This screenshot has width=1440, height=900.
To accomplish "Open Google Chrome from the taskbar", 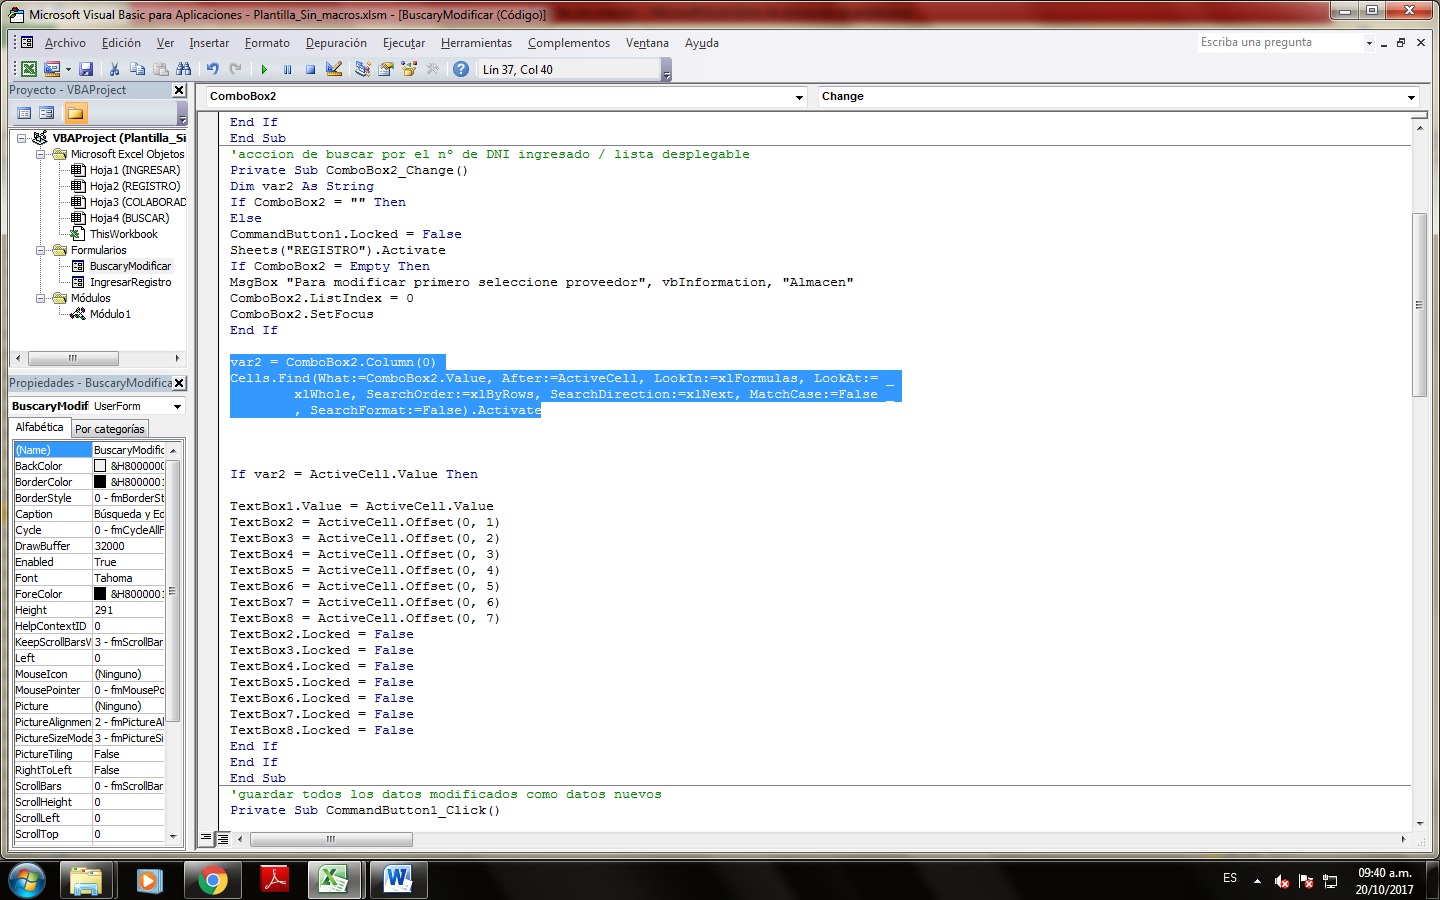I will pos(211,880).
